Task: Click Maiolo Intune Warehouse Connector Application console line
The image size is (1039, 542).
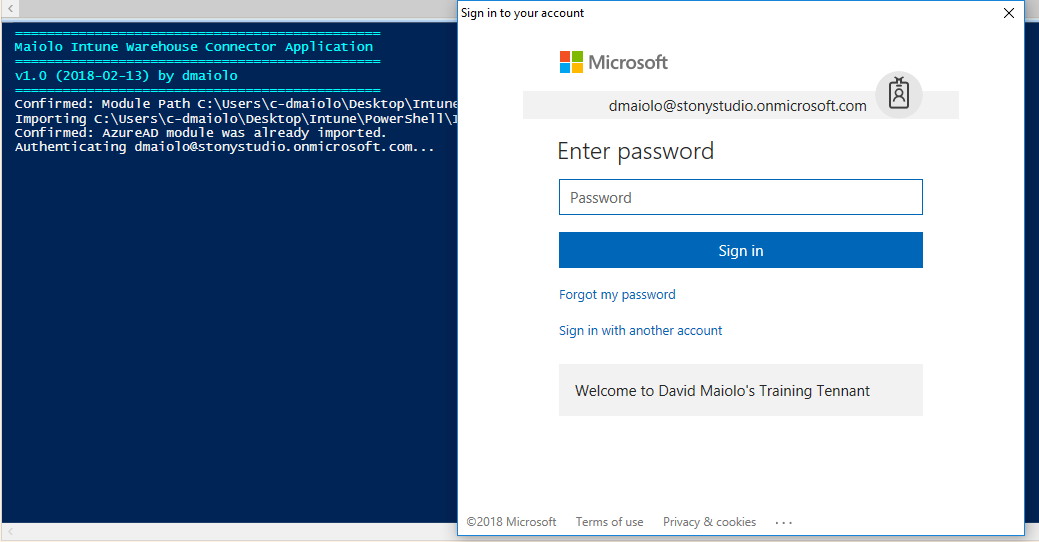Action: click(x=193, y=47)
